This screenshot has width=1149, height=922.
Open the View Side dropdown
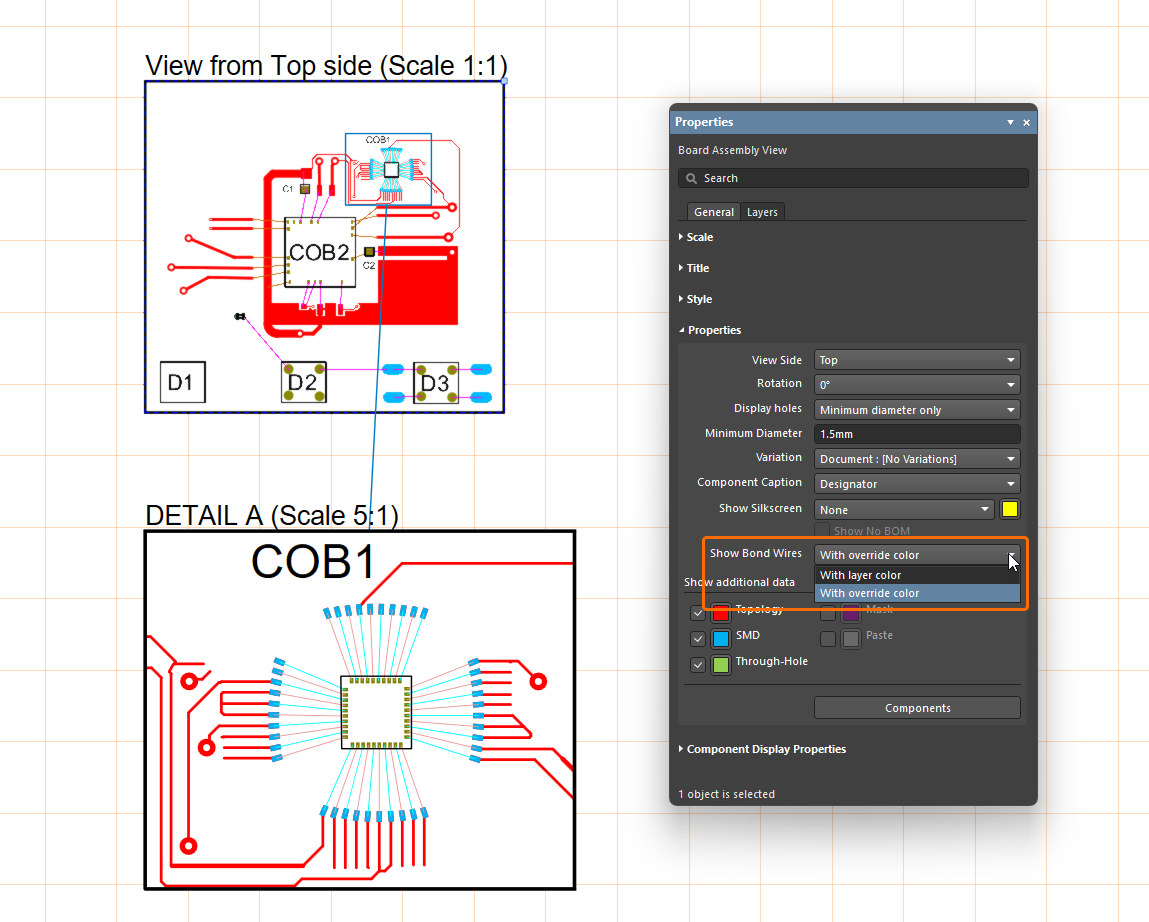(x=917, y=360)
